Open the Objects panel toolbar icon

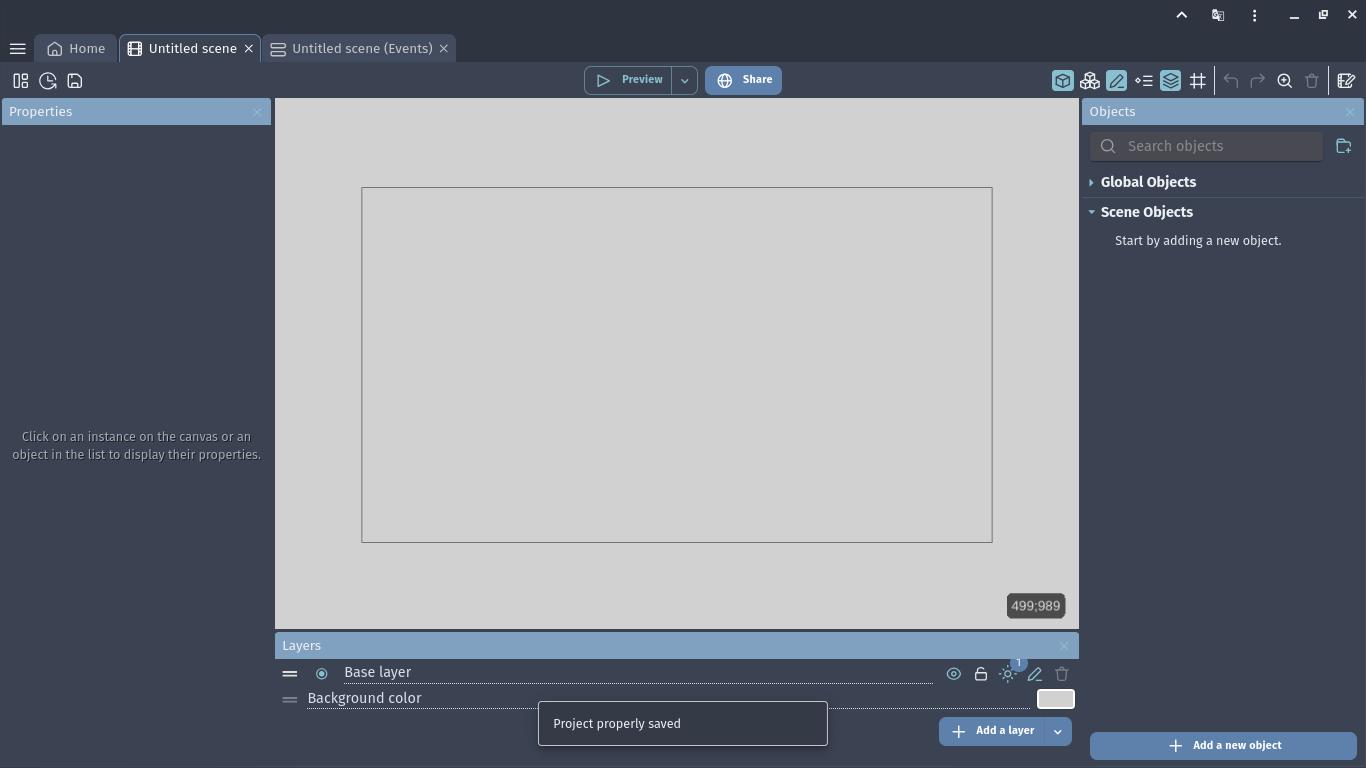[x=1062, y=80]
